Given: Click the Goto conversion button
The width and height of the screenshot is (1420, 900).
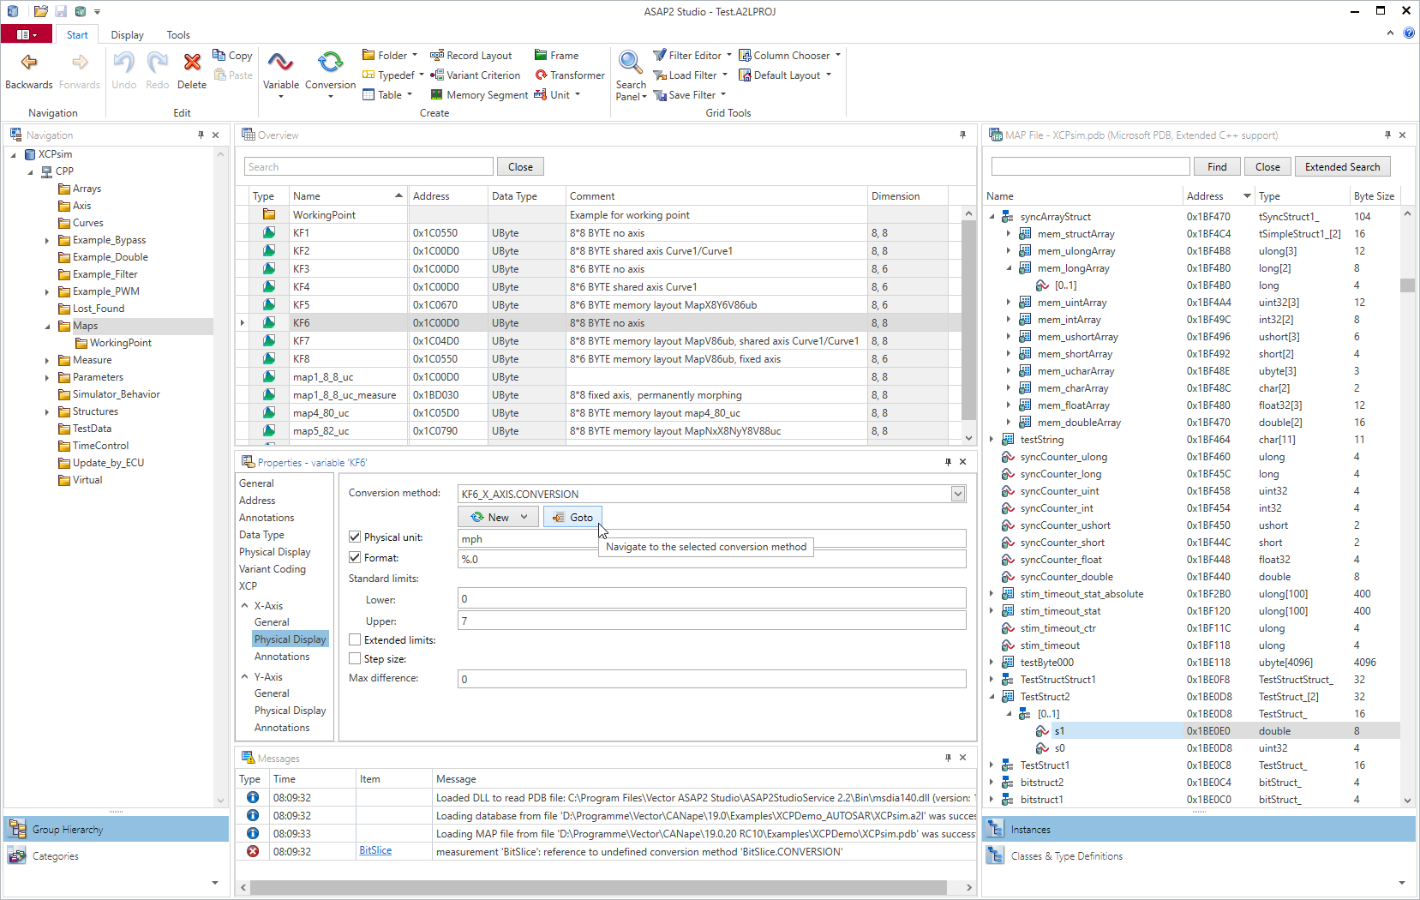Looking at the screenshot, I should click(572, 517).
